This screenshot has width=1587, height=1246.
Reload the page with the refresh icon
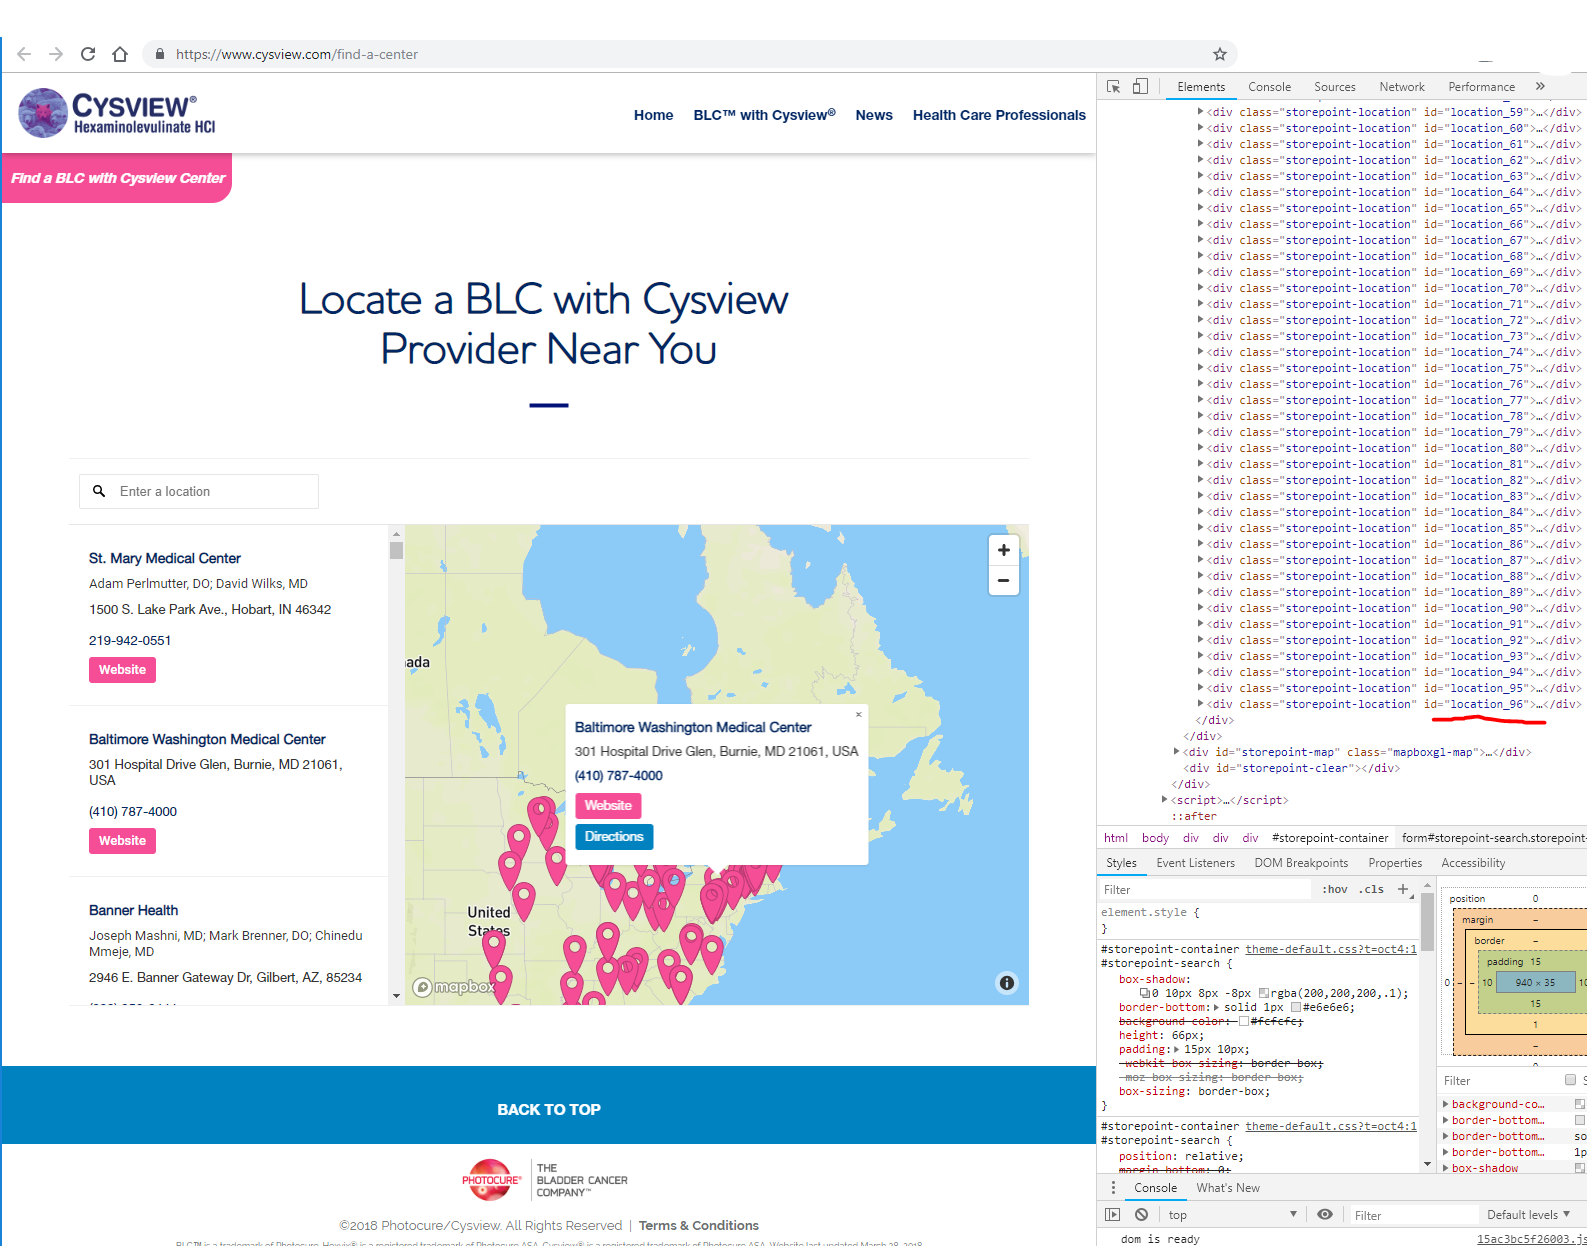point(88,54)
